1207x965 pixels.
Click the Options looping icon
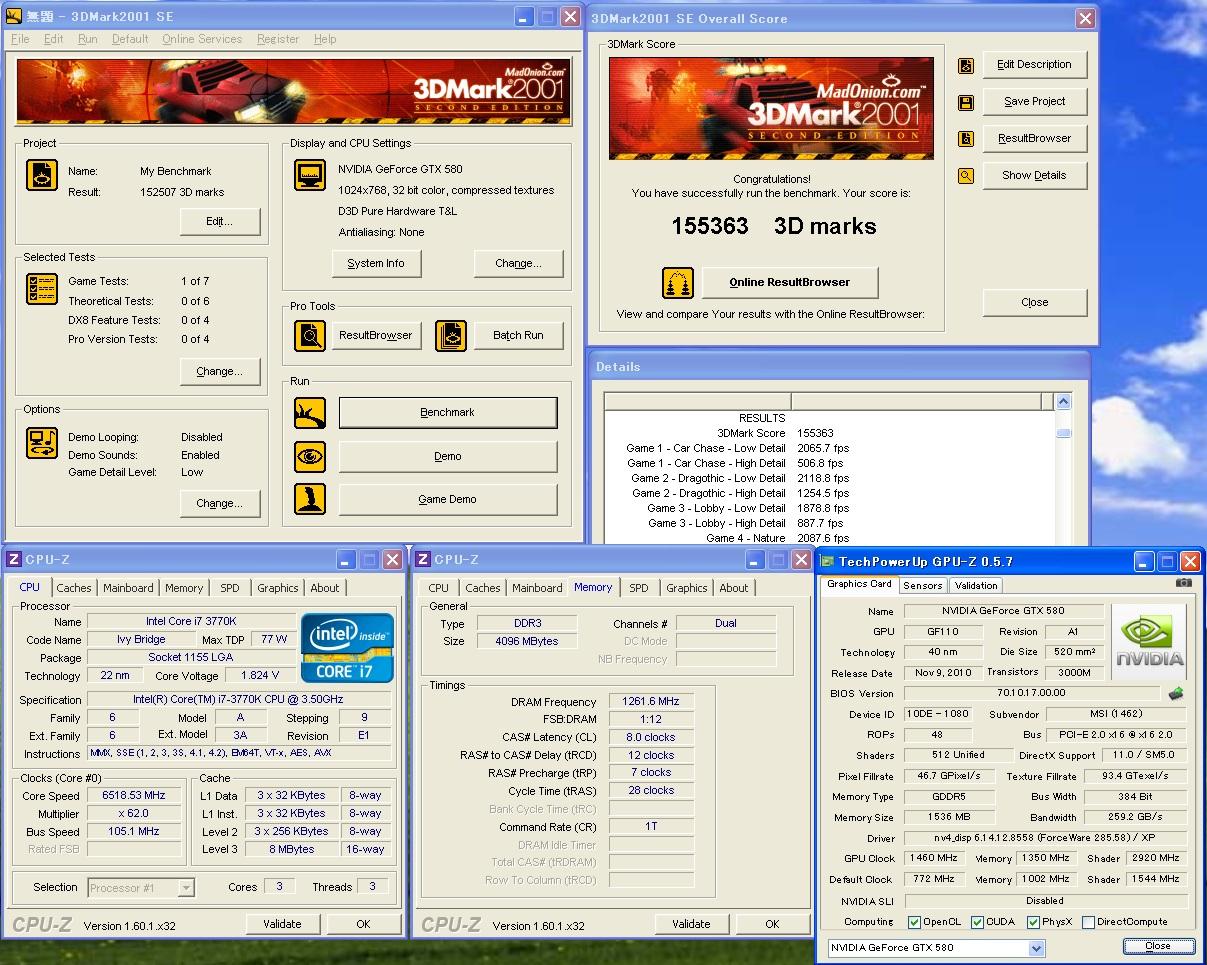(x=42, y=443)
